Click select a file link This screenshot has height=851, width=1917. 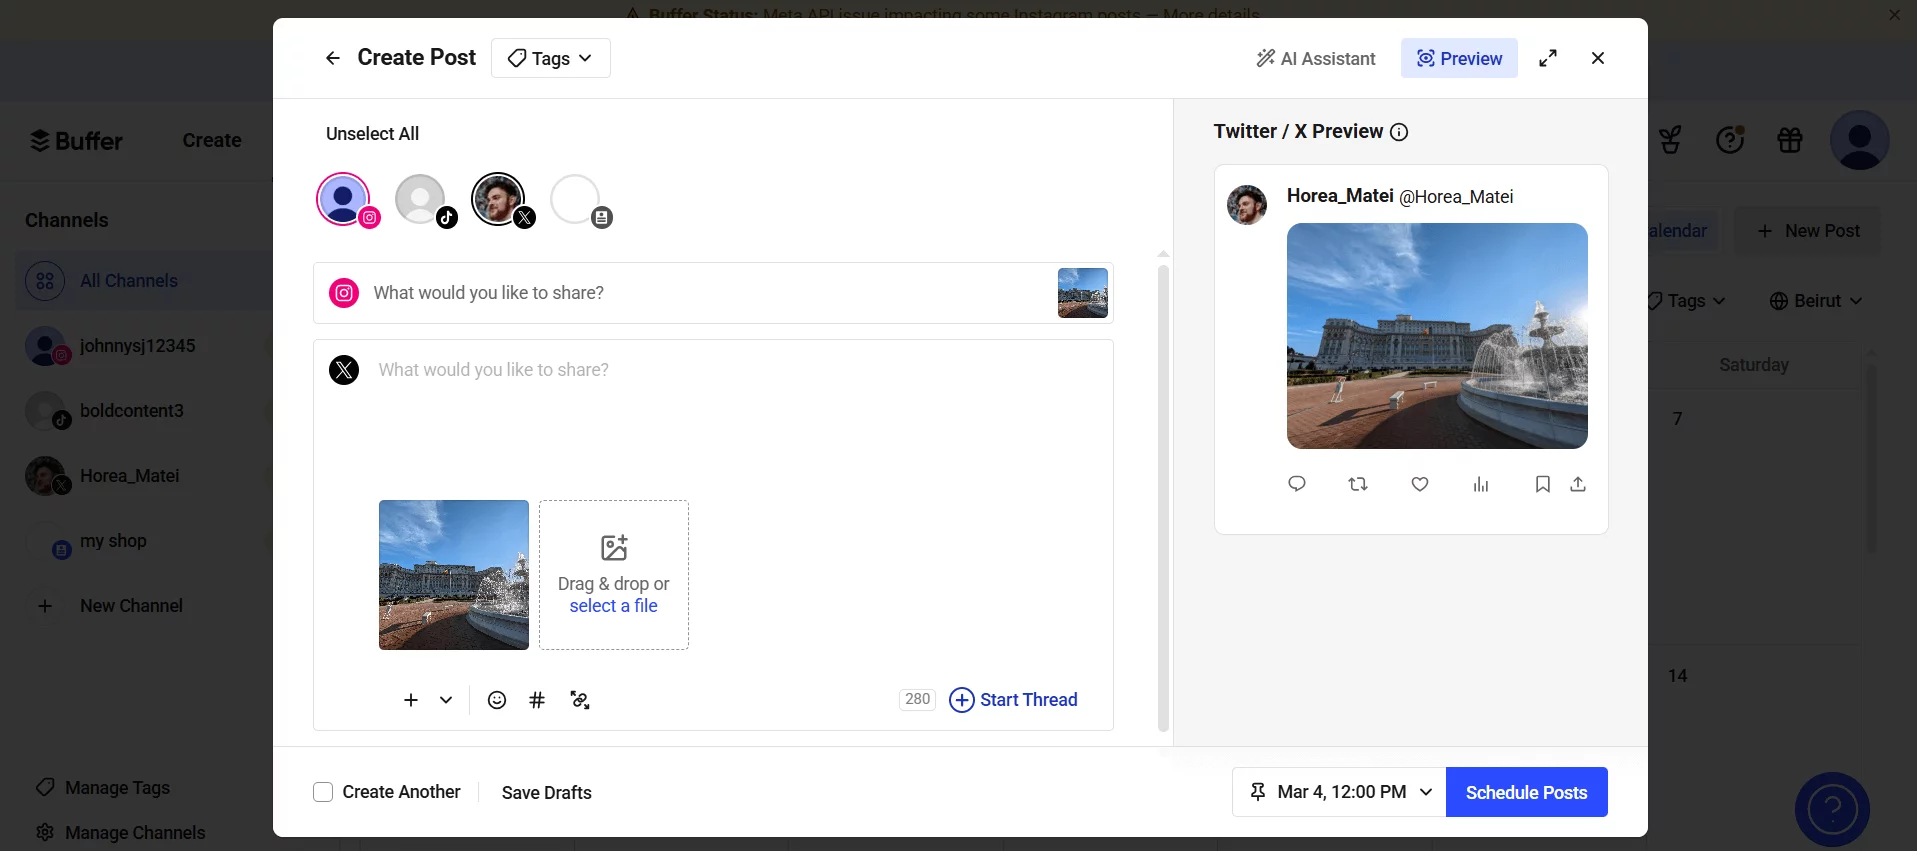click(x=614, y=606)
